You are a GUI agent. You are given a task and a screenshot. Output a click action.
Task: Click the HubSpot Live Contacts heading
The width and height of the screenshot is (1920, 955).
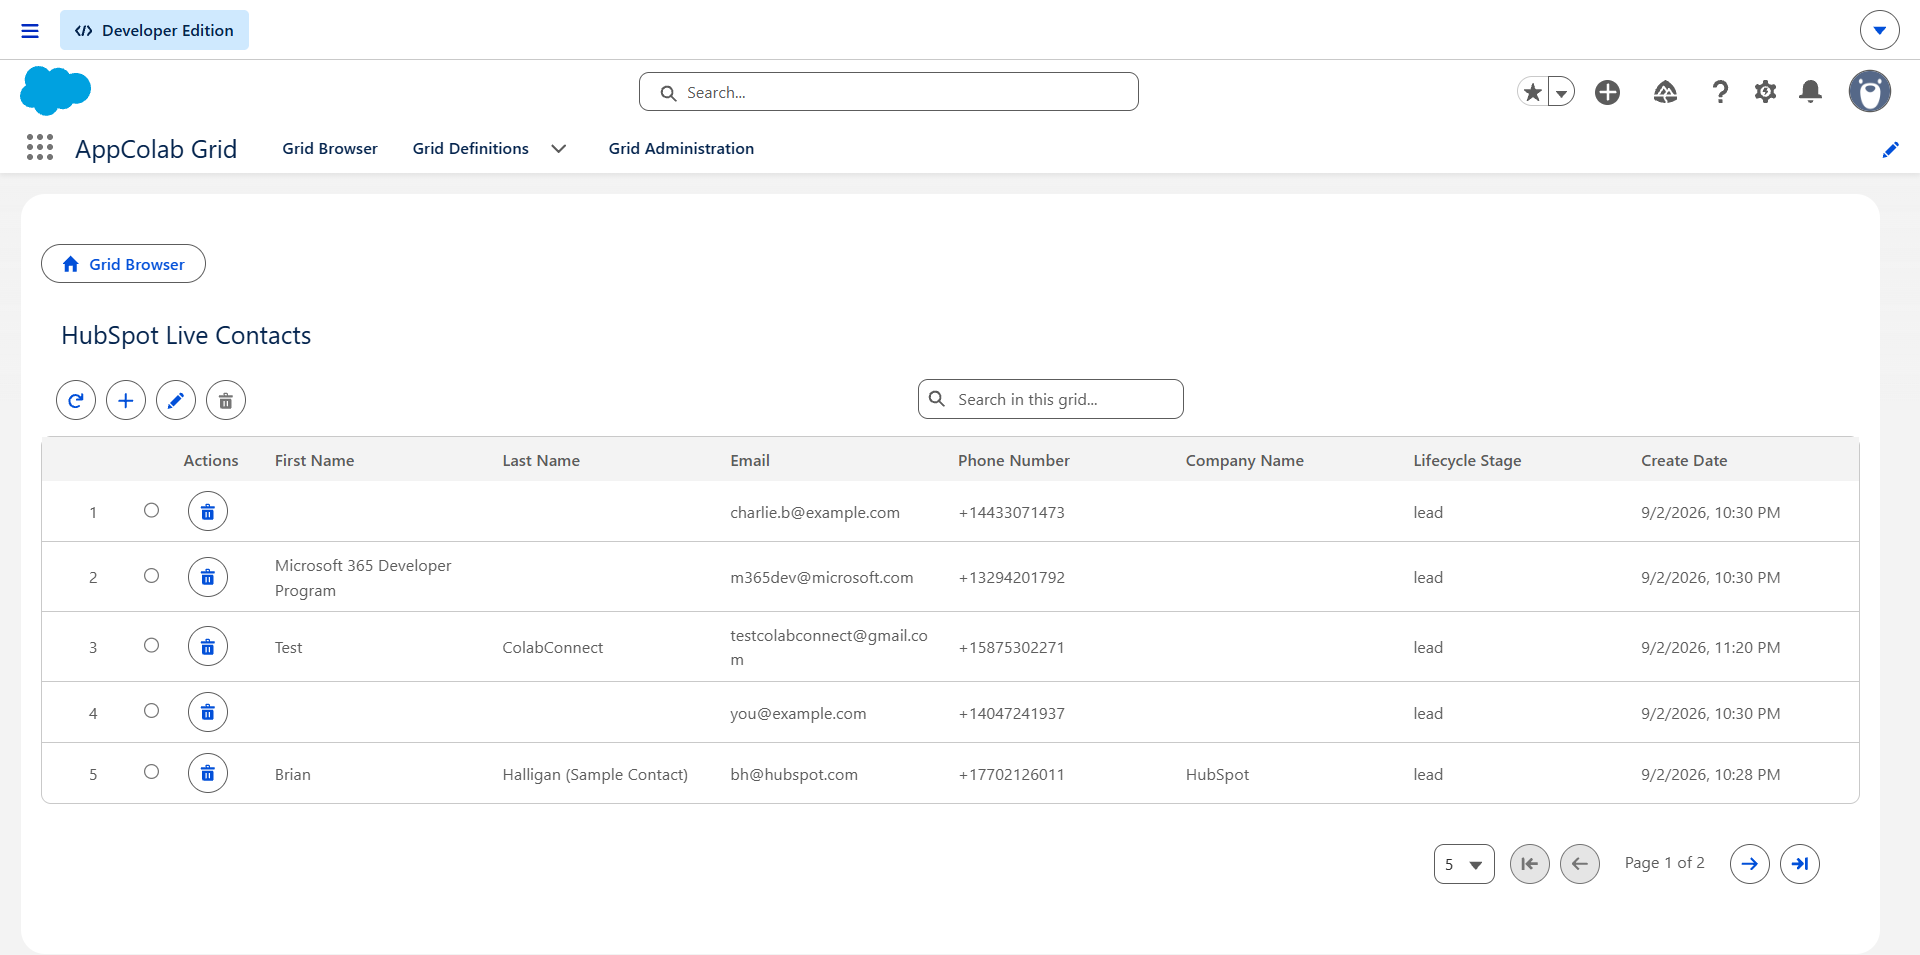click(186, 335)
